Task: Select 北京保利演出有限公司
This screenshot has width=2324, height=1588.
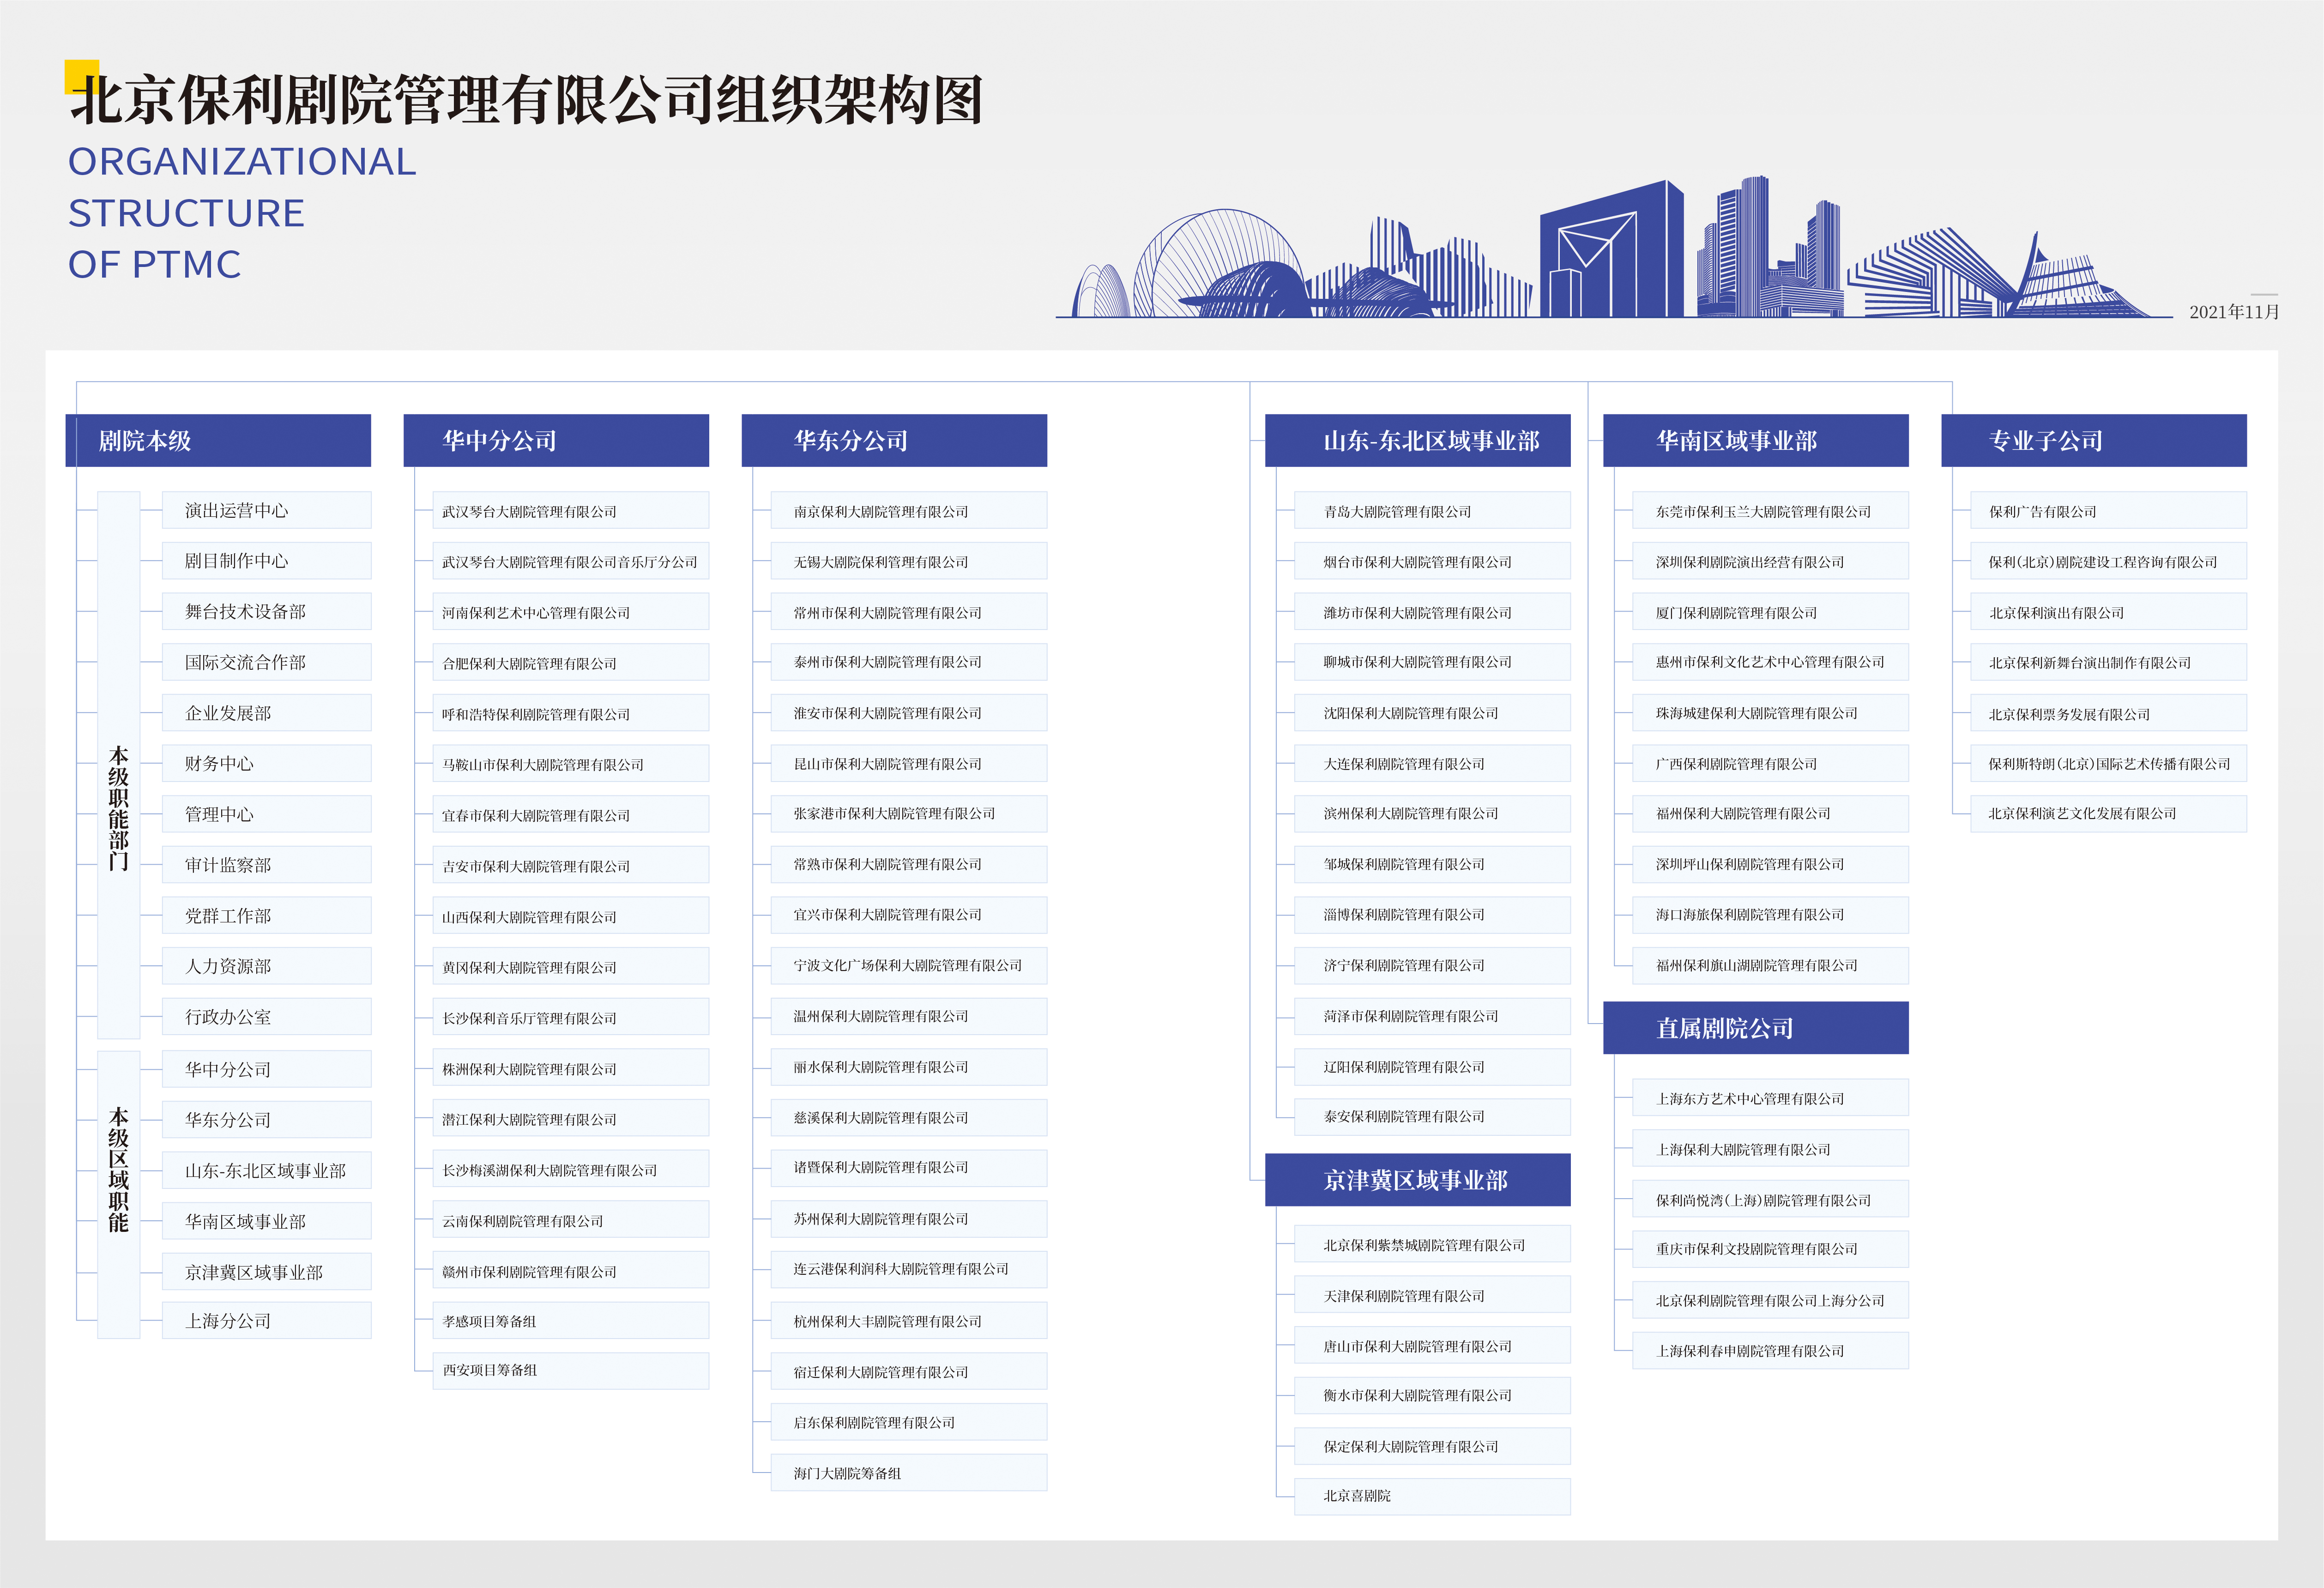Action: point(2108,611)
